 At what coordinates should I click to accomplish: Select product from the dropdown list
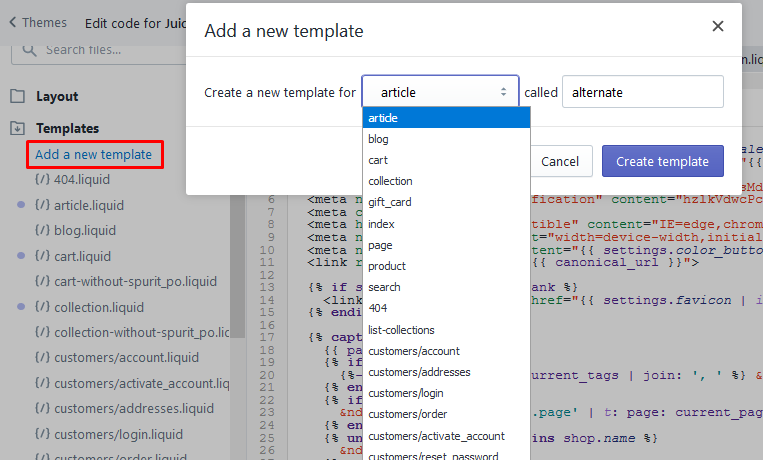[x=446, y=266]
